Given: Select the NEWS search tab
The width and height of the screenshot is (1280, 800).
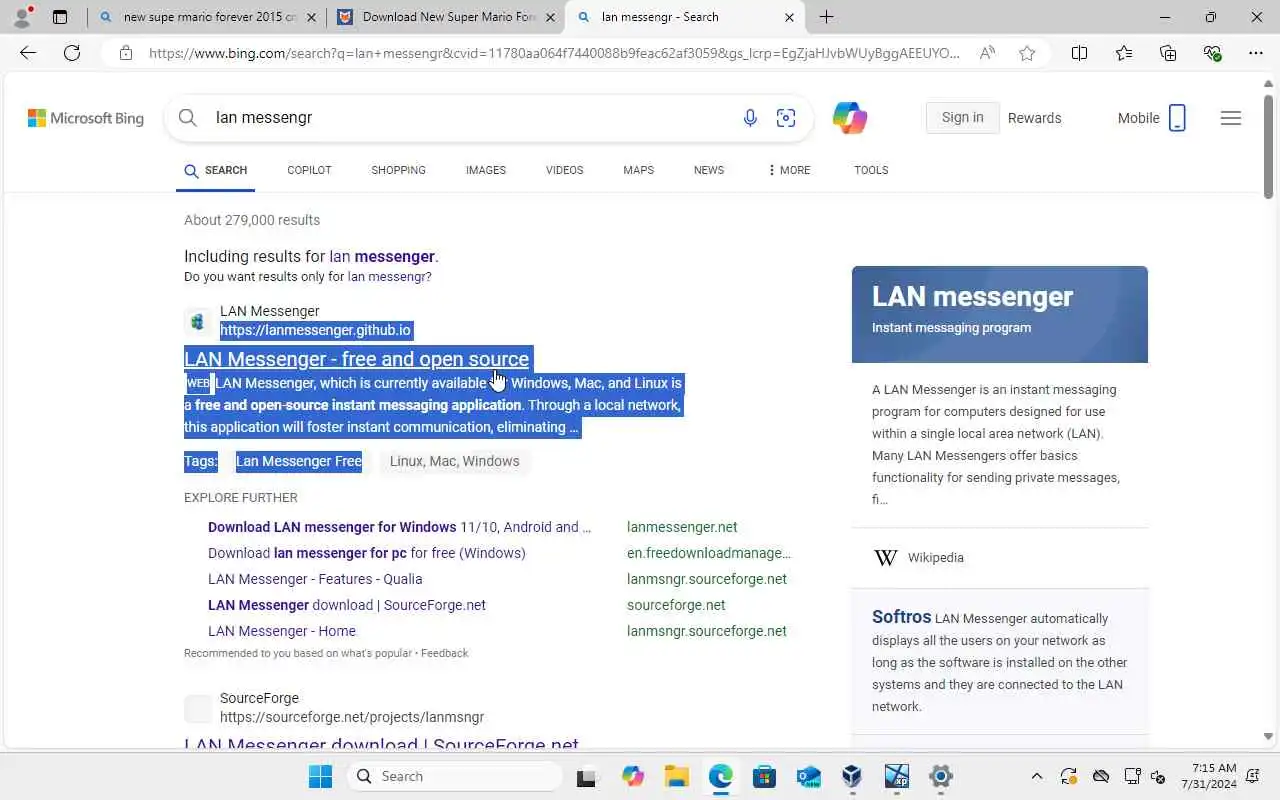Looking at the screenshot, I should tap(709, 170).
